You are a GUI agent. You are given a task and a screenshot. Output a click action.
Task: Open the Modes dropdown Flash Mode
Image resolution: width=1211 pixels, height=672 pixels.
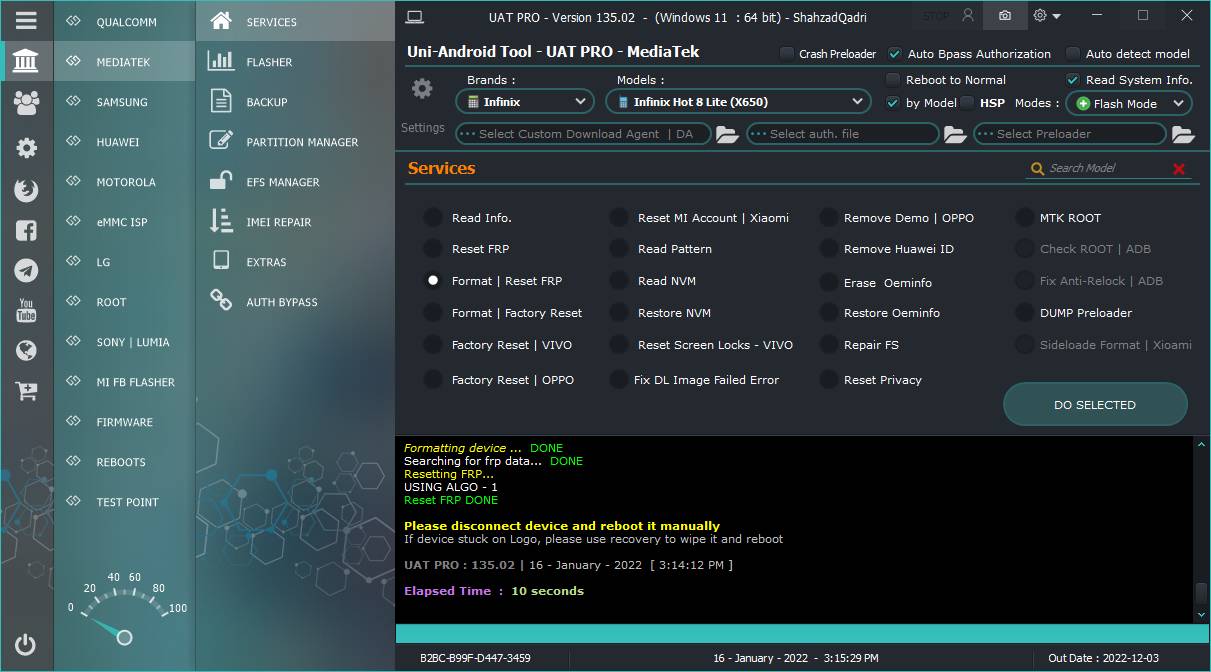point(1129,103)
